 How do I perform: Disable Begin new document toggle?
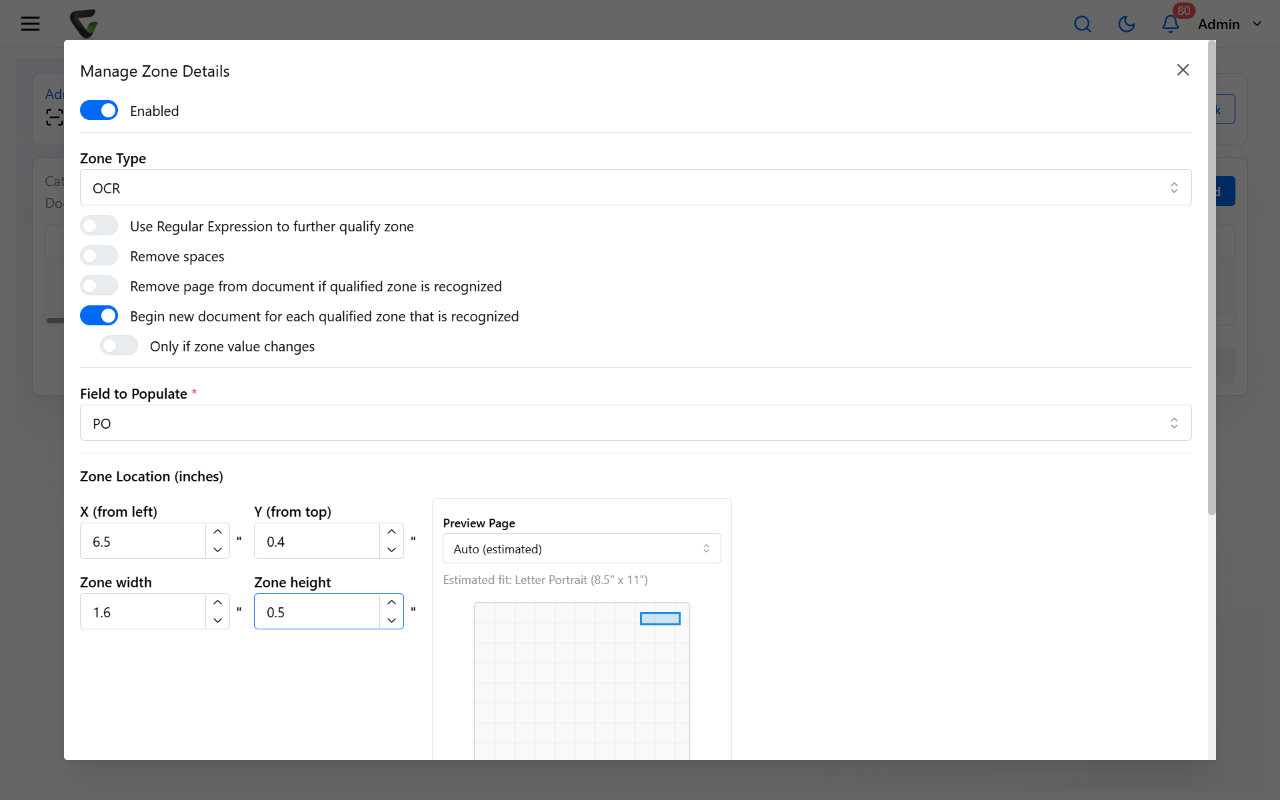[99, 316]
